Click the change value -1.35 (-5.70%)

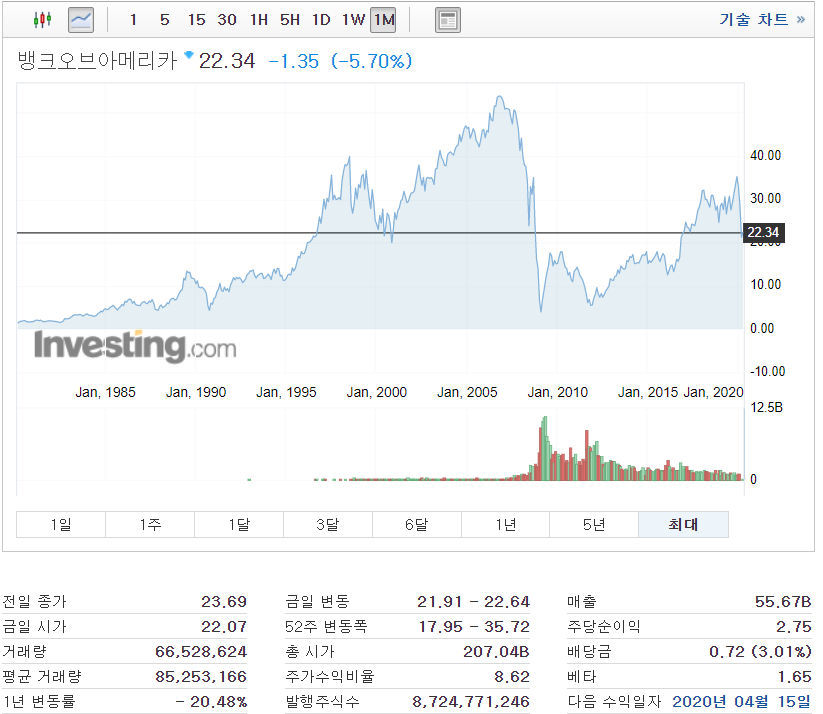(x=340, y=61)
